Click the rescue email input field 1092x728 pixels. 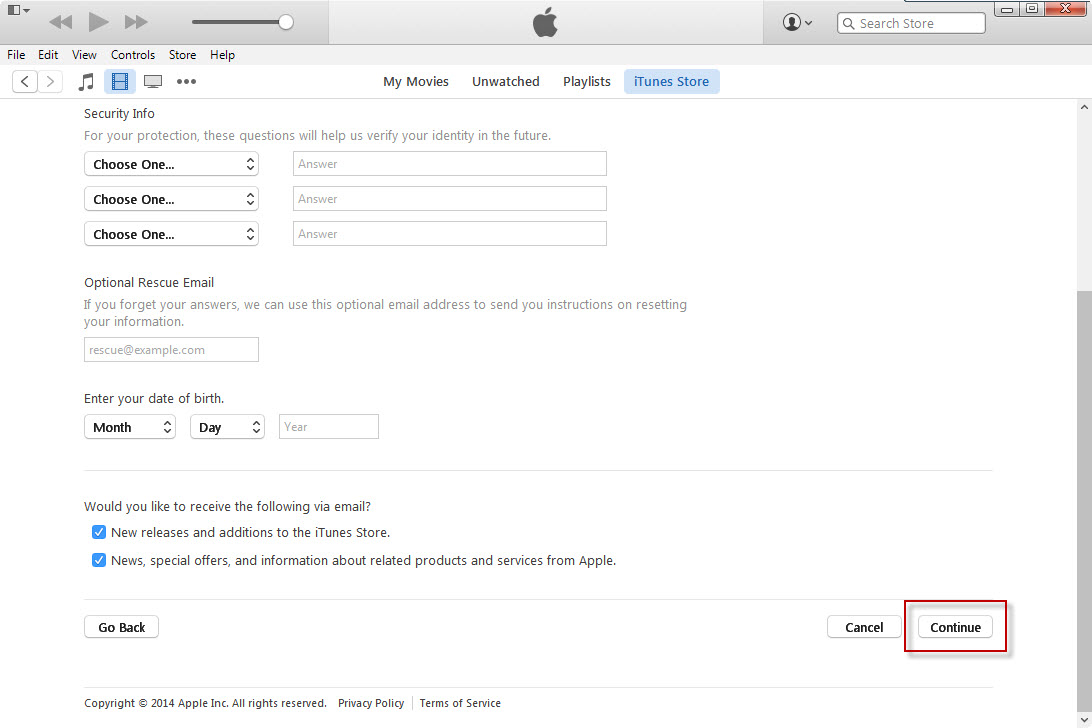(171, 350)
